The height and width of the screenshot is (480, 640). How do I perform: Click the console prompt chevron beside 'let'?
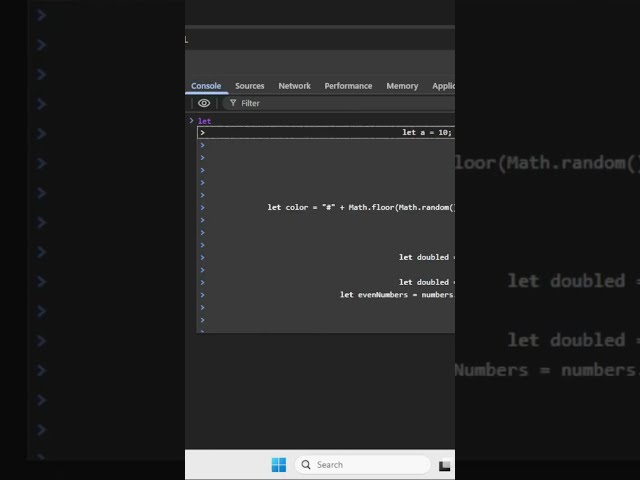(x=191, y=121)
